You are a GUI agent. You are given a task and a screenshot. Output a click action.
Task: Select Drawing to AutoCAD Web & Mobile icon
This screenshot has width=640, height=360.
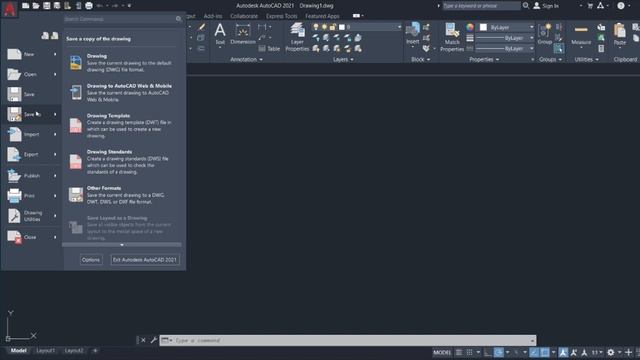click(x=76, y=92)
